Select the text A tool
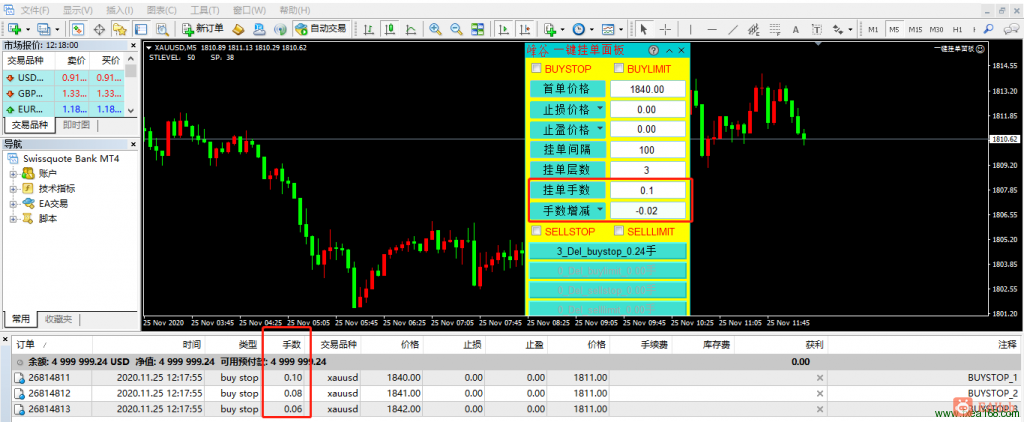The height and width of the screenshot is (422, 1024). pos(795,29)
